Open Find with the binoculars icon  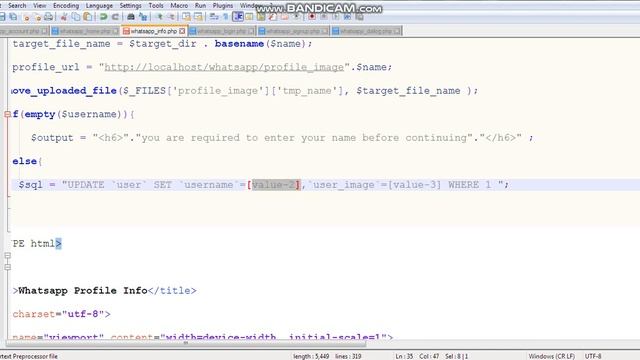(131, 17)
